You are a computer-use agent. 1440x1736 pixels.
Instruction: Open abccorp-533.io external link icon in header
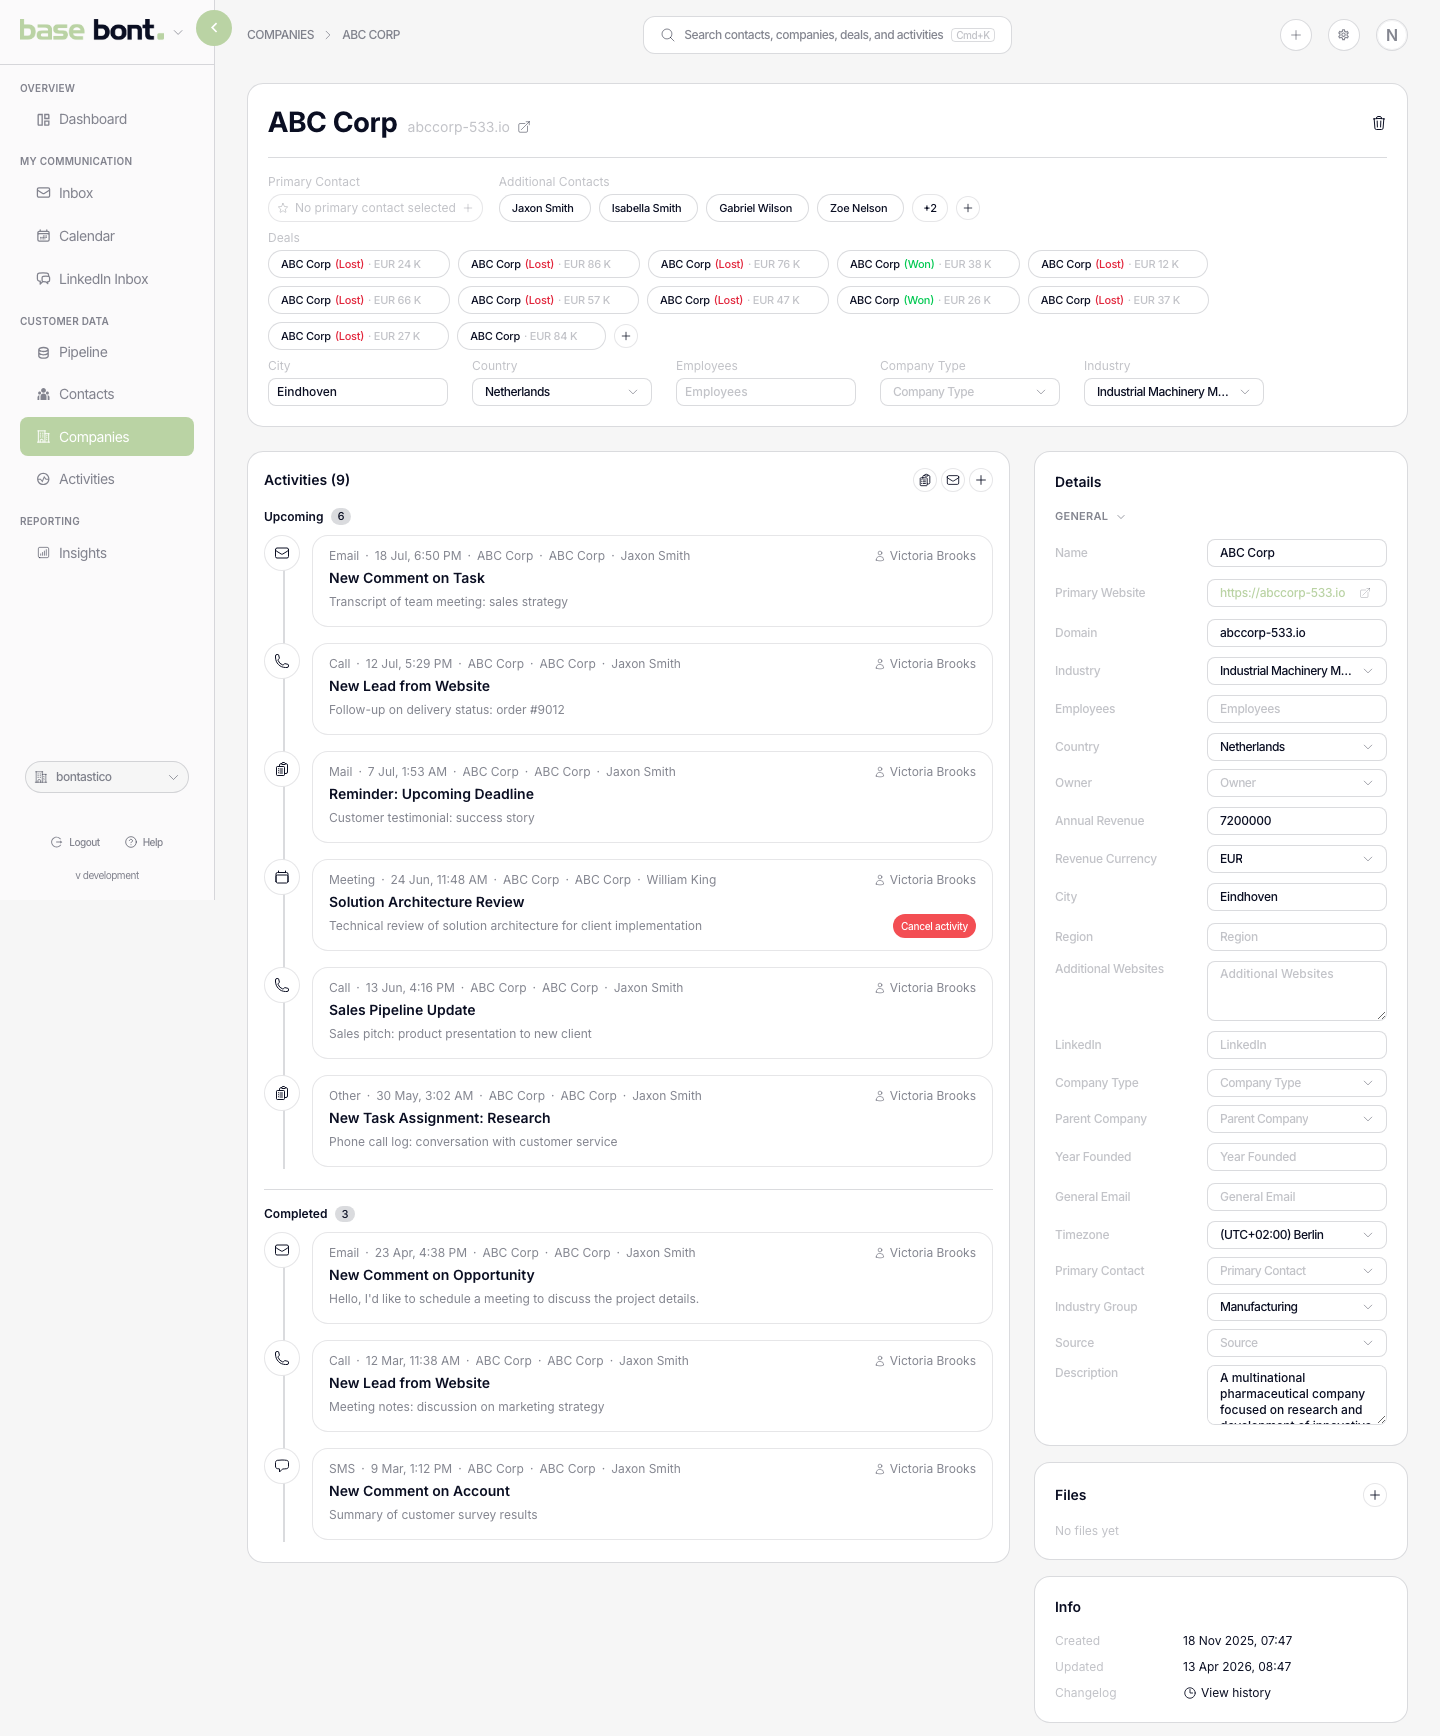pyautogui.click(x=524, y=127)
